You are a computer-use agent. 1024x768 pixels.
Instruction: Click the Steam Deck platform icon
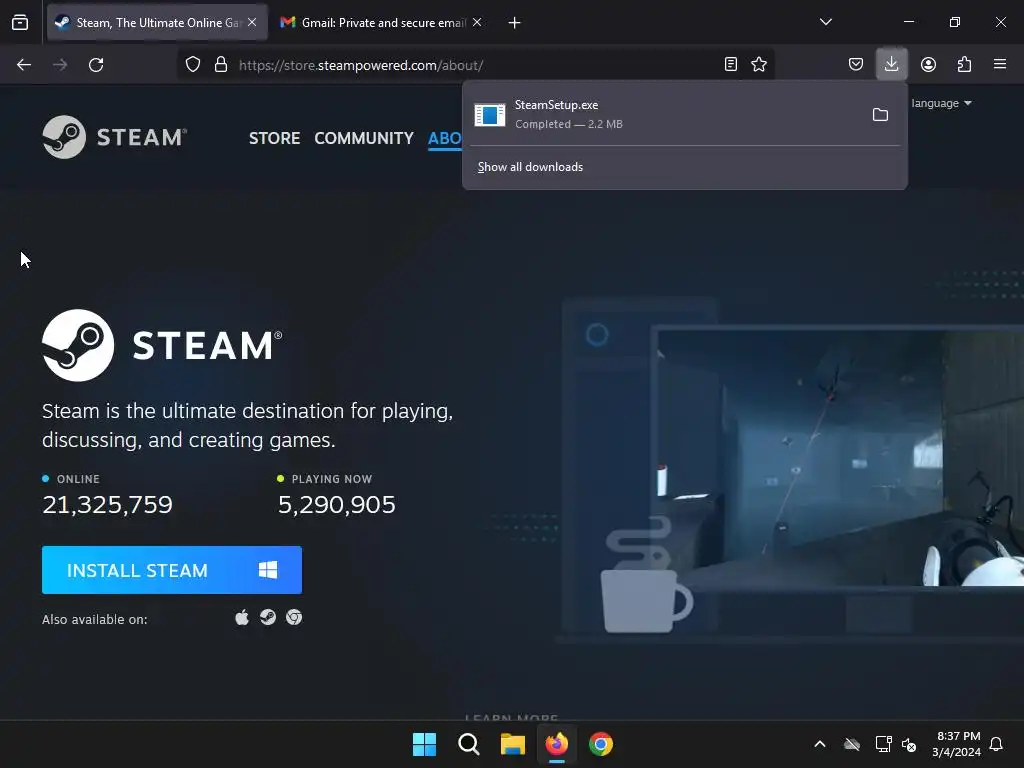pos(268,618)
